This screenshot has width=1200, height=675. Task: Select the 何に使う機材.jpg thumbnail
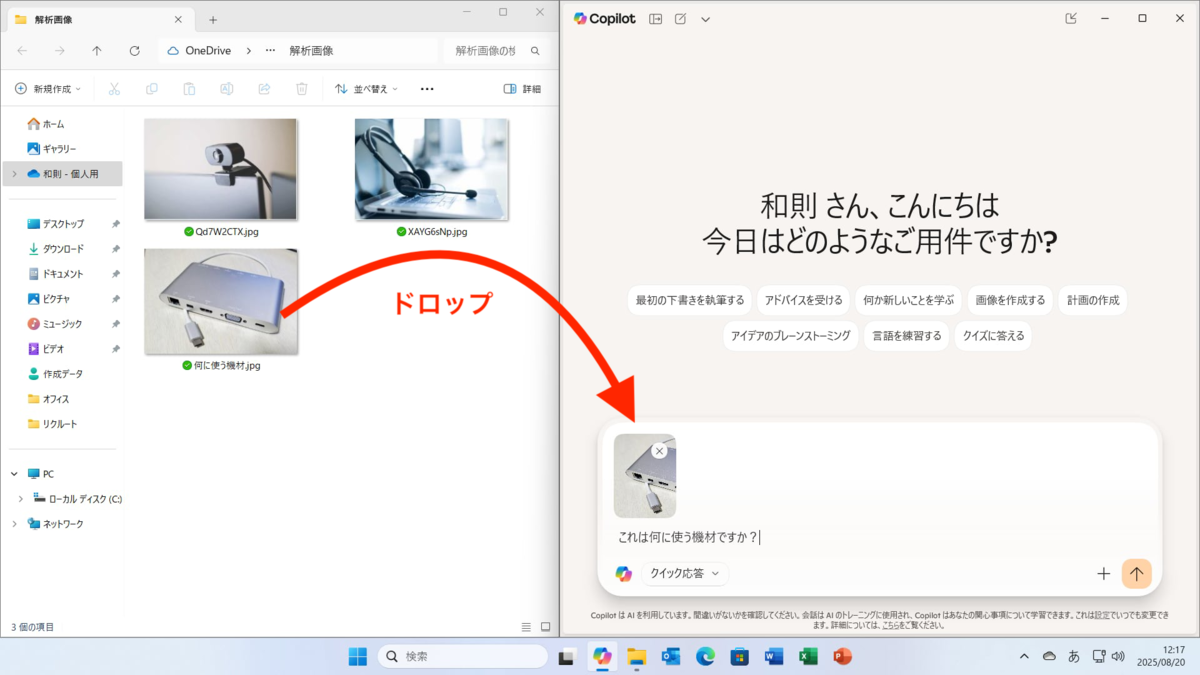(221, 302)
